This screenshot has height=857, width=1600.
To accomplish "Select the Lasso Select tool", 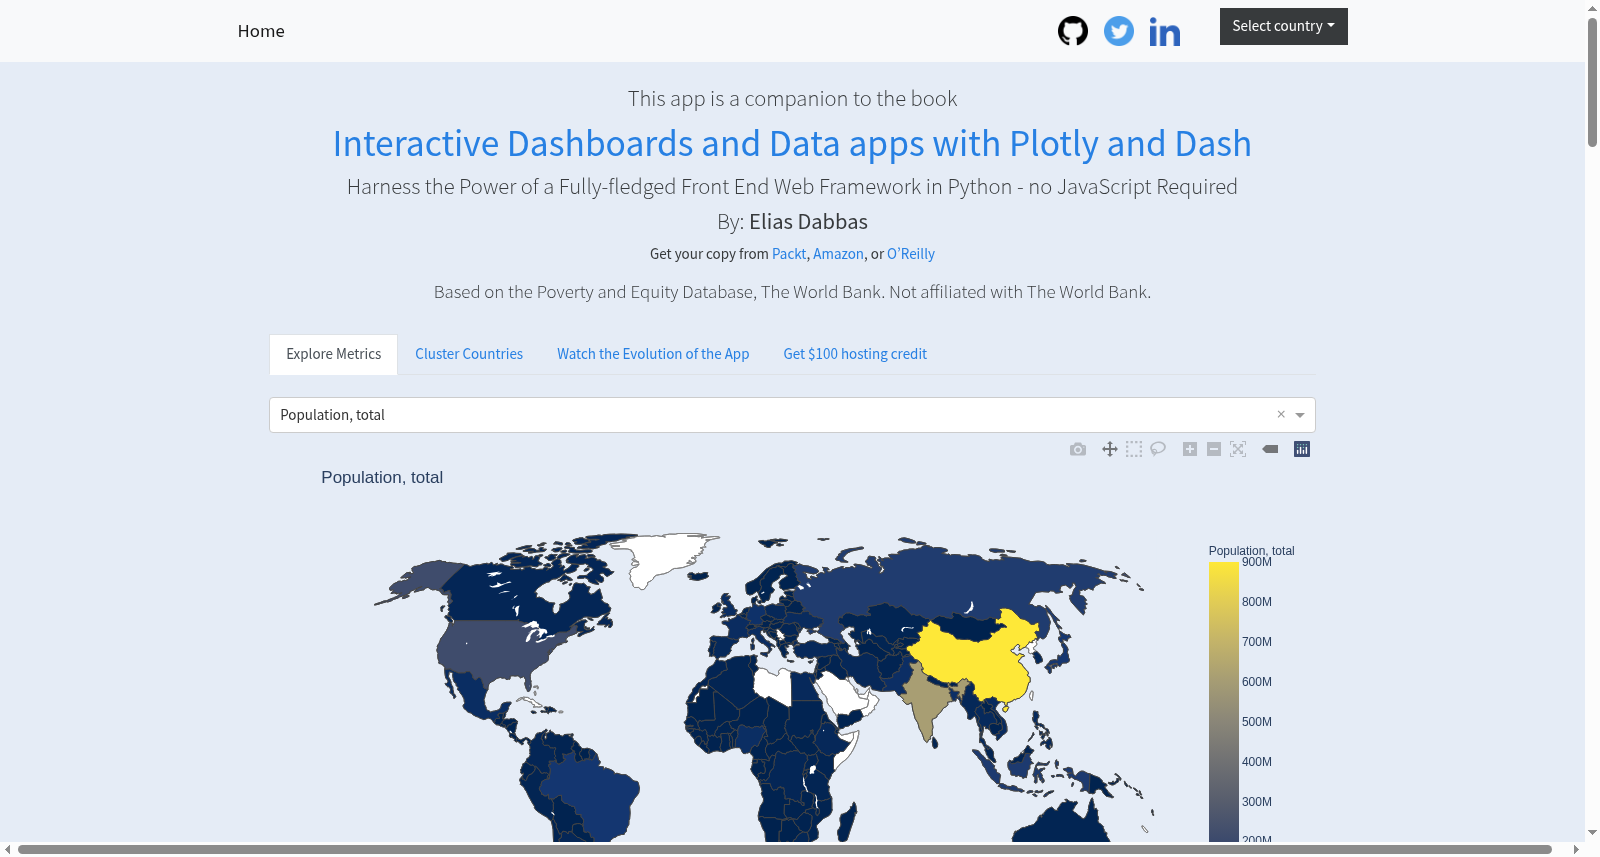I will (x=1158, y=449).
